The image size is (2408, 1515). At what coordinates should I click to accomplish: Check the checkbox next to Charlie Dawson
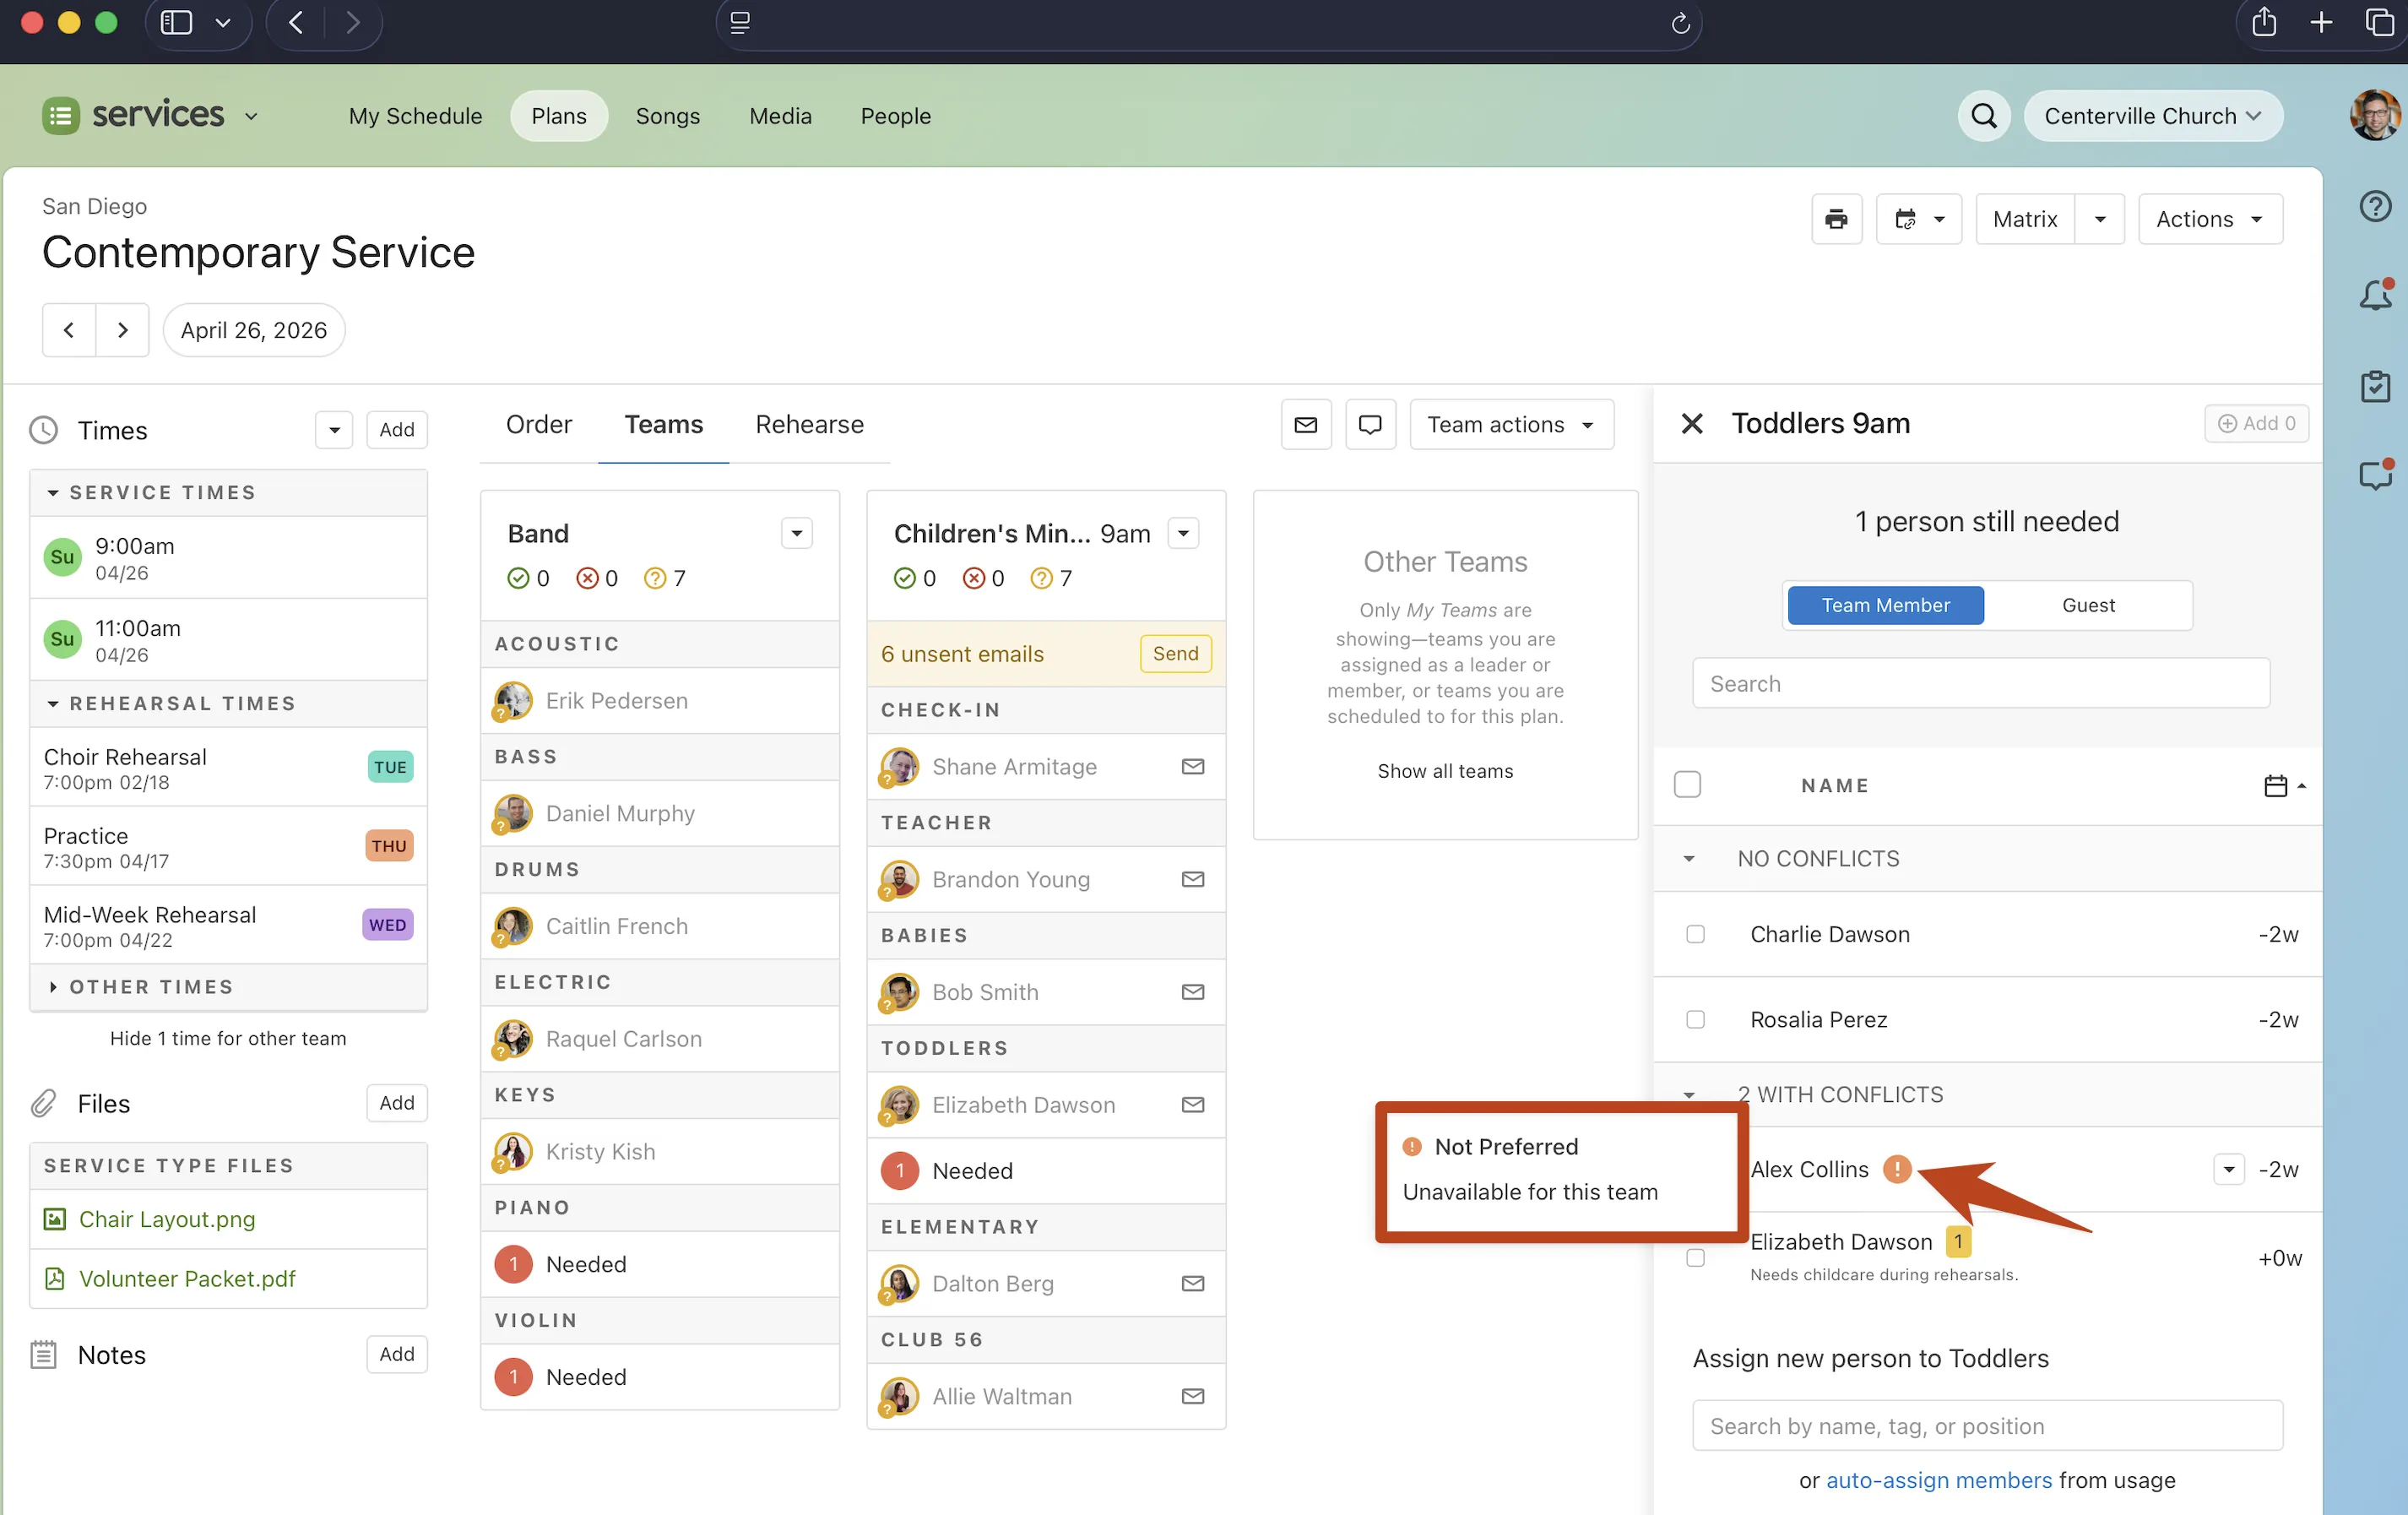(x=1695, y=934)
